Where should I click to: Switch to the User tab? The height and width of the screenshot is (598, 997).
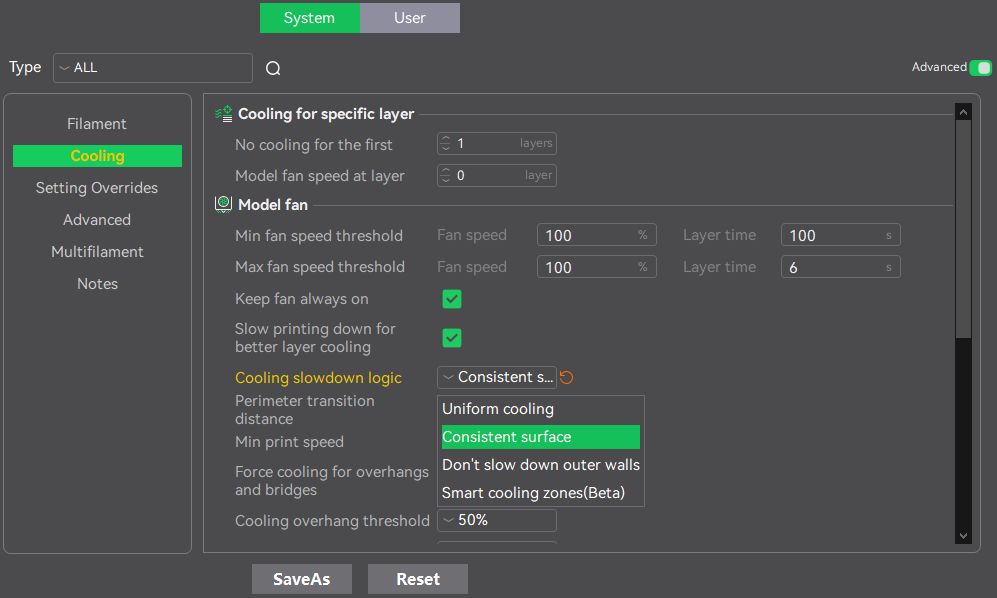pyautogui.click(x=410, y=18)
